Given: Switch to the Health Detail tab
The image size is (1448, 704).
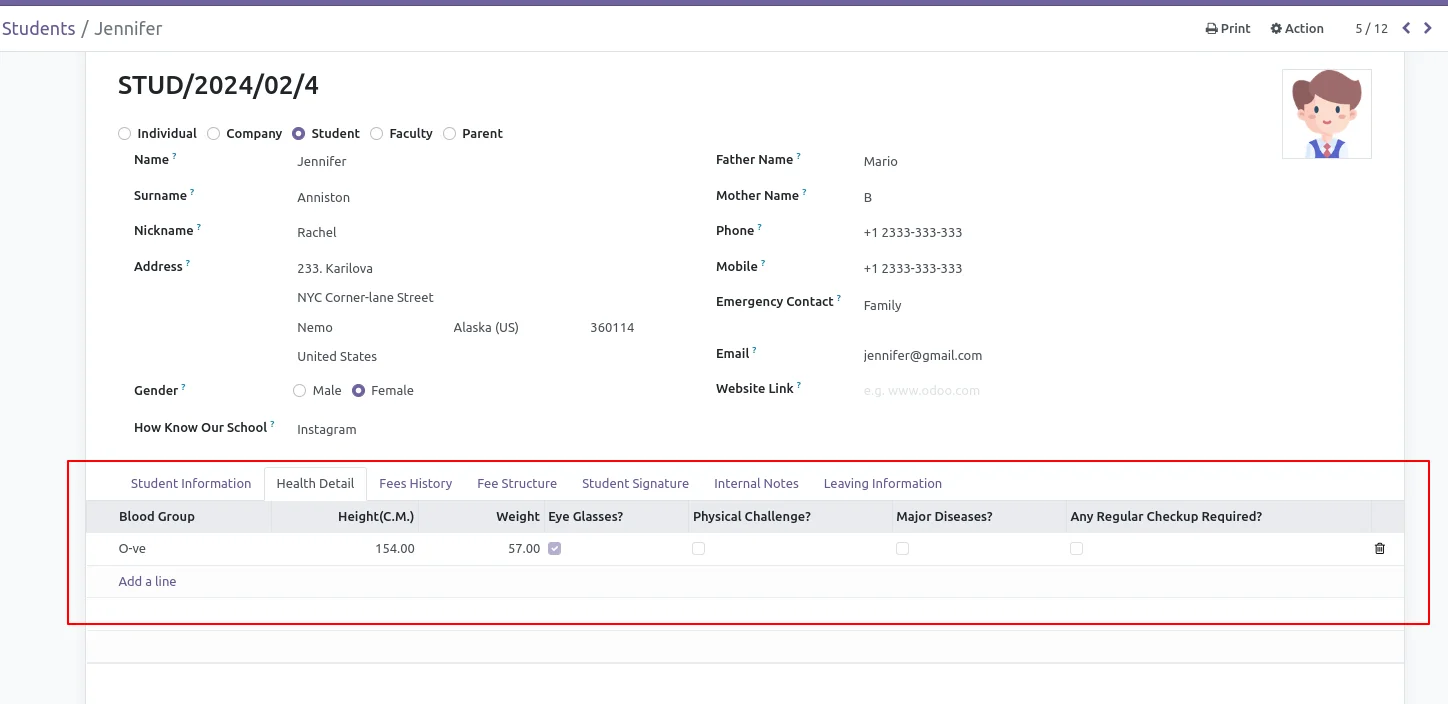Looking at the screenshot, I should [x=315, y=483].
